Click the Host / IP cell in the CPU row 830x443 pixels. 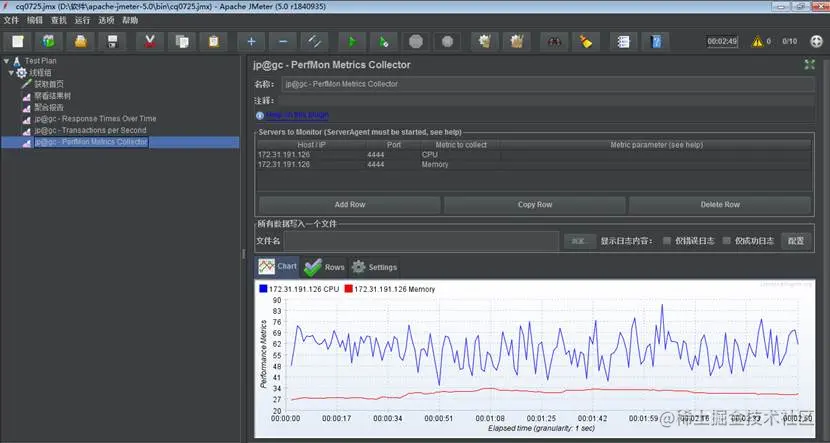coord(311,155)
